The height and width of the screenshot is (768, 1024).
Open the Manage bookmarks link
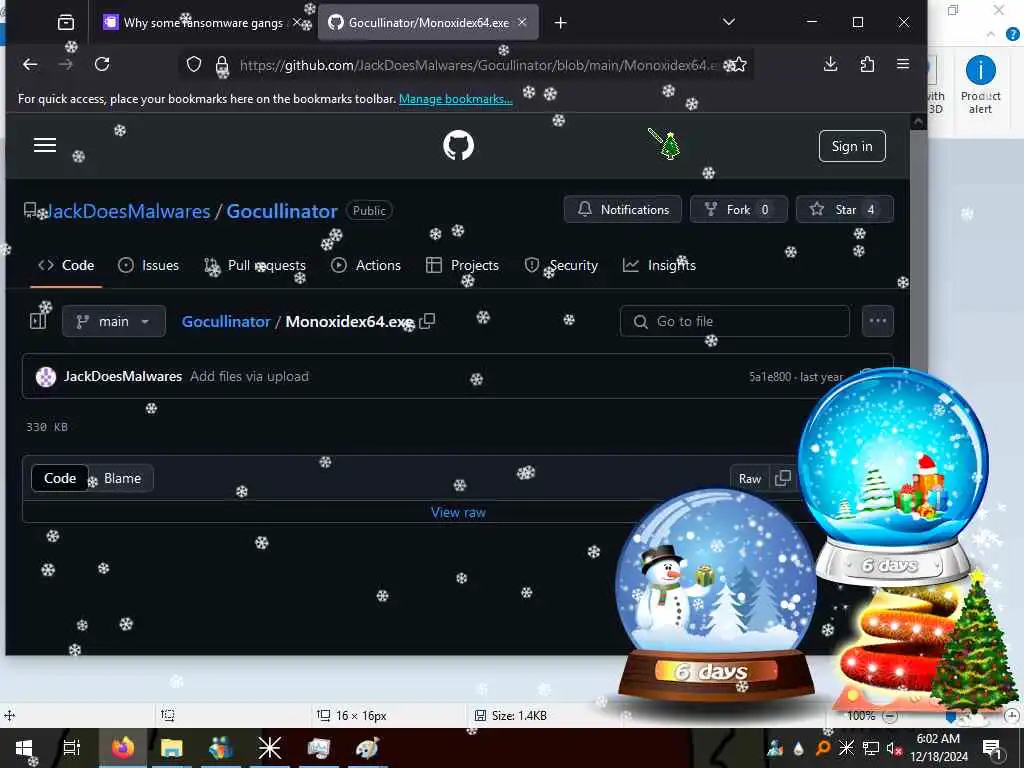(x=456, y=99)
